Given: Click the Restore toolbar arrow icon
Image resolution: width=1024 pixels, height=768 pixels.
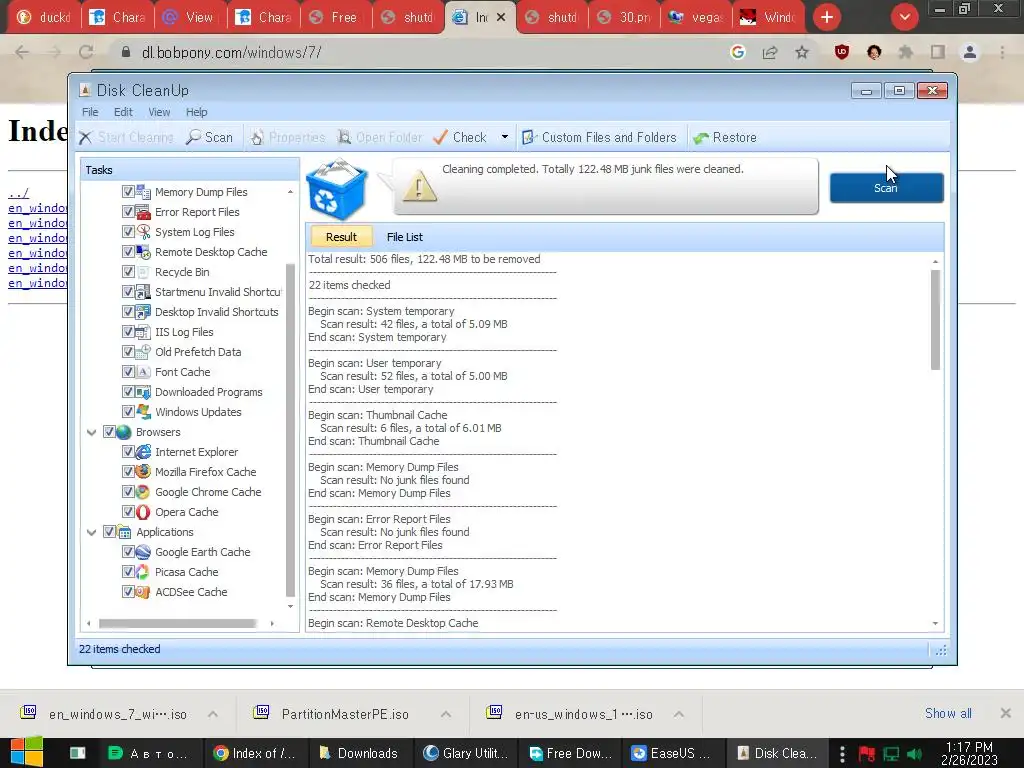Looking at the screenshot, I should pyautogui.click(x=701, y=138).
